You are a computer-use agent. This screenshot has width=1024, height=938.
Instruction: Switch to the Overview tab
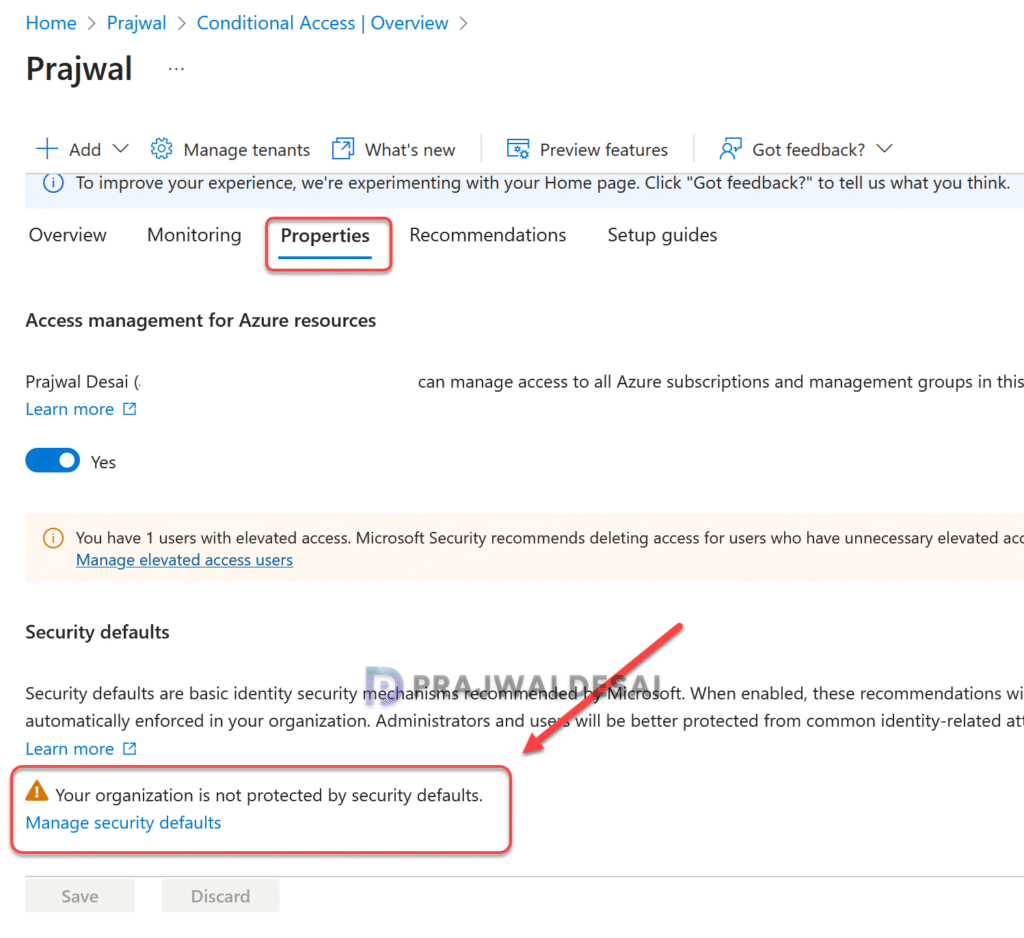67,234
